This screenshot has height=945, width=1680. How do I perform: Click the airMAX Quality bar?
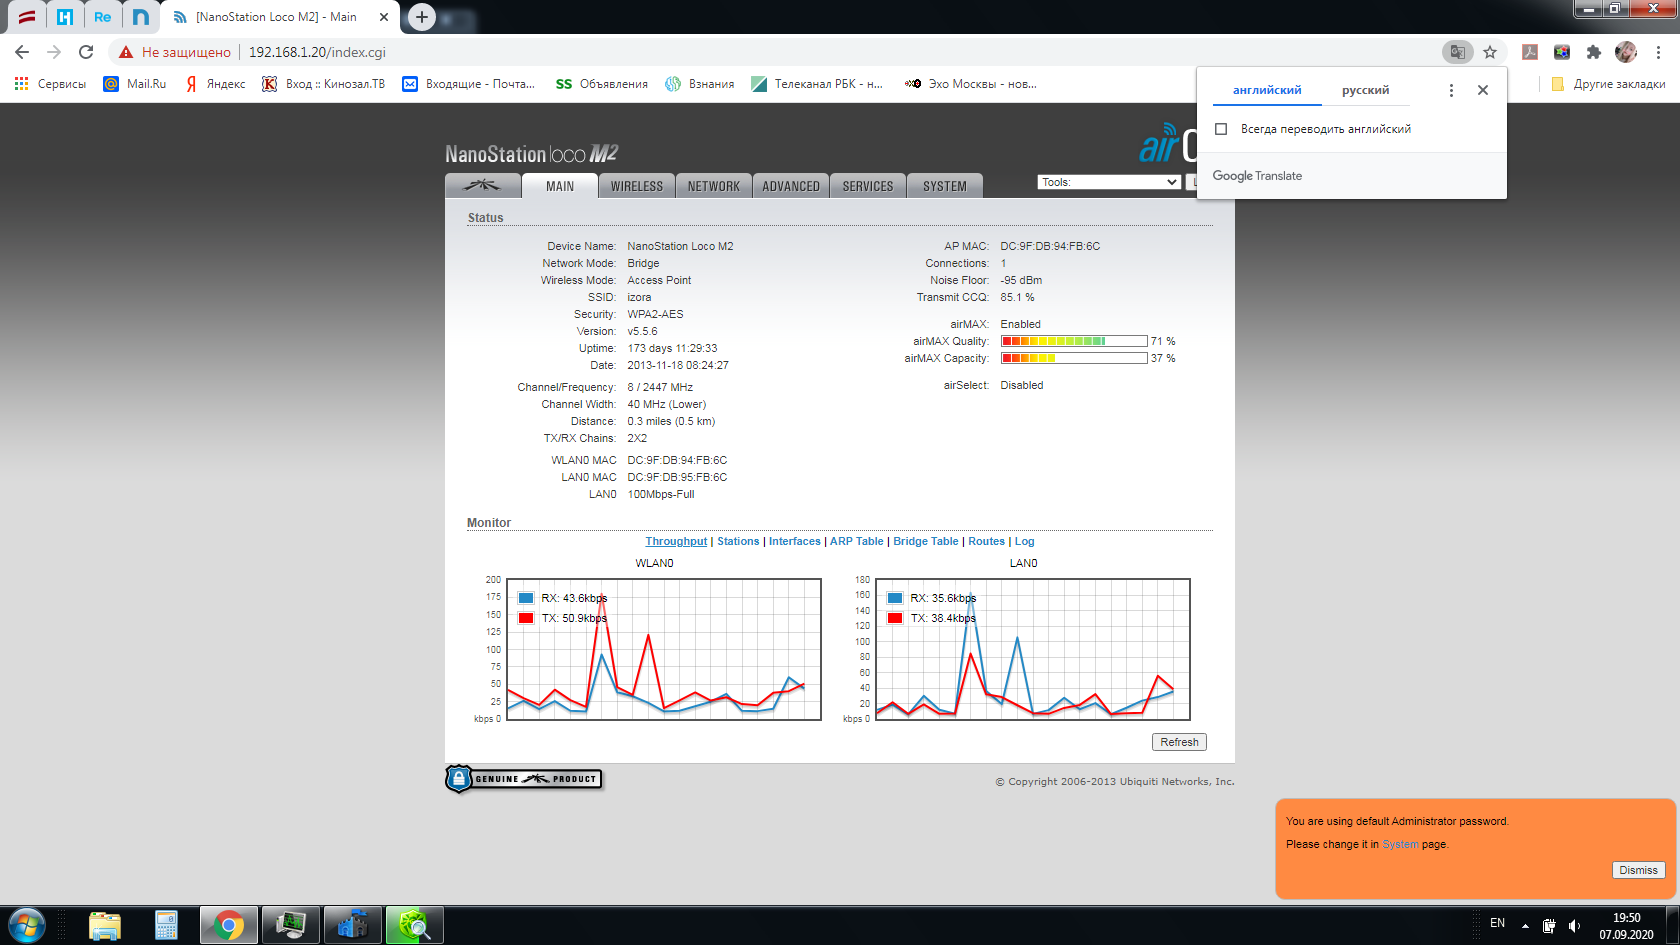[1074, 341]
